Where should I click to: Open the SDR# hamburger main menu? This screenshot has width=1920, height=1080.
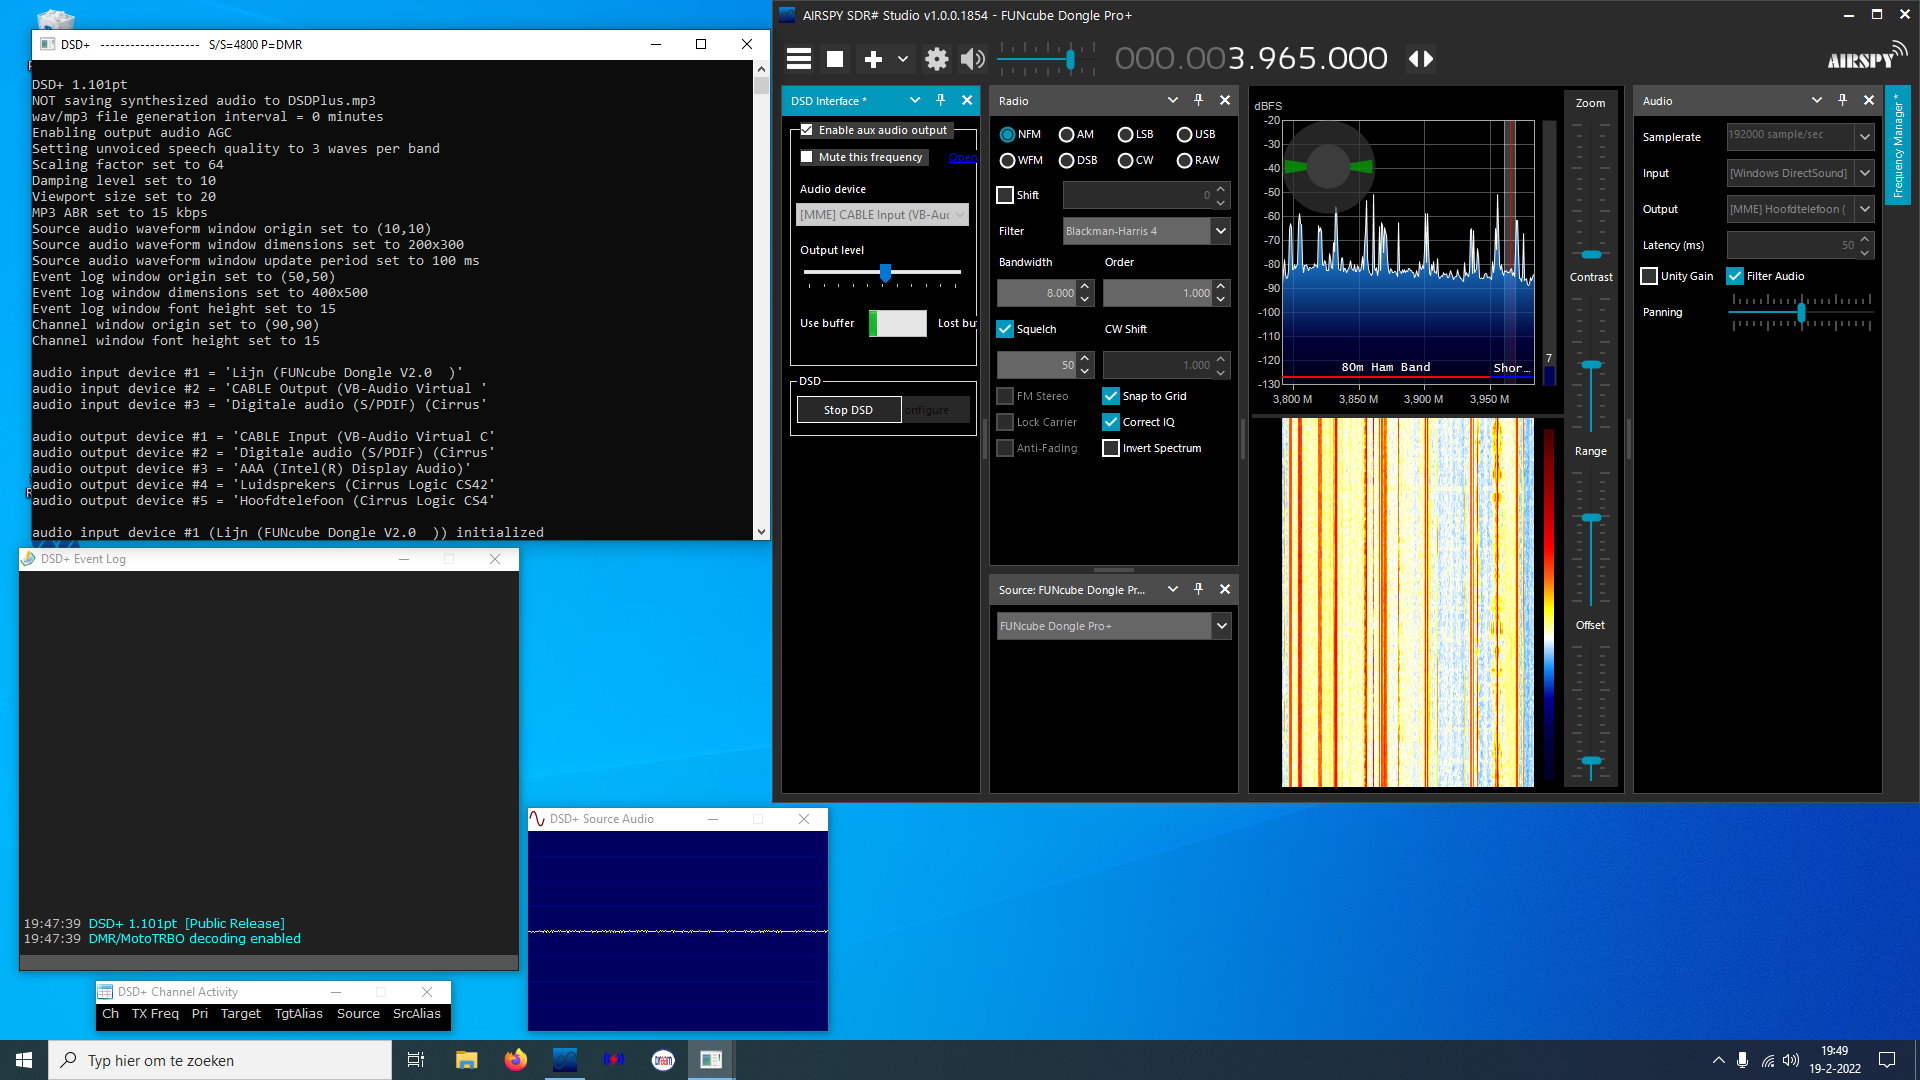798,59
